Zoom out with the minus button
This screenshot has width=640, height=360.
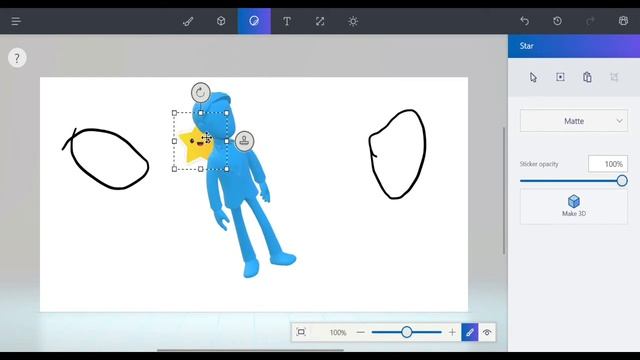[x=360, y=332]
